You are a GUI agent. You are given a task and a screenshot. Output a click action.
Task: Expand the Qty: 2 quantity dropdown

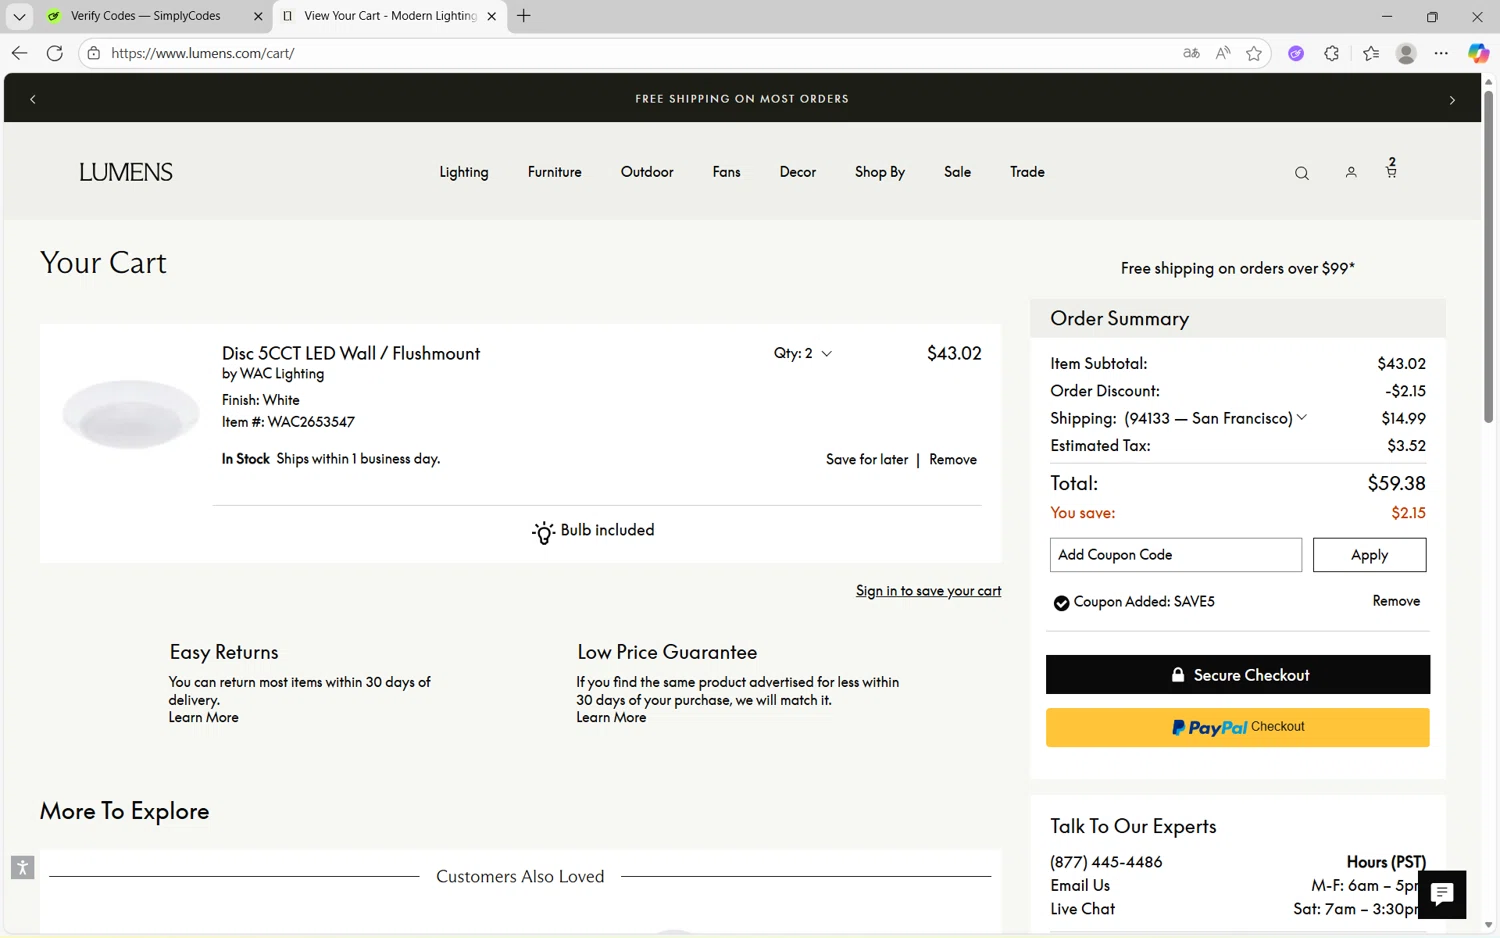coord(803,353)
